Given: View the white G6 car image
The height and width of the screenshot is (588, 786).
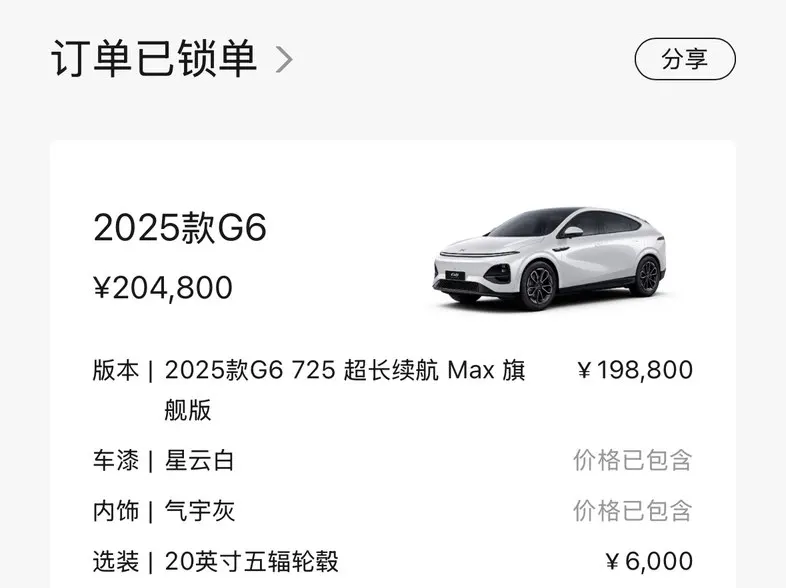Looking at the screenshot, I should [x=549, y=257].
